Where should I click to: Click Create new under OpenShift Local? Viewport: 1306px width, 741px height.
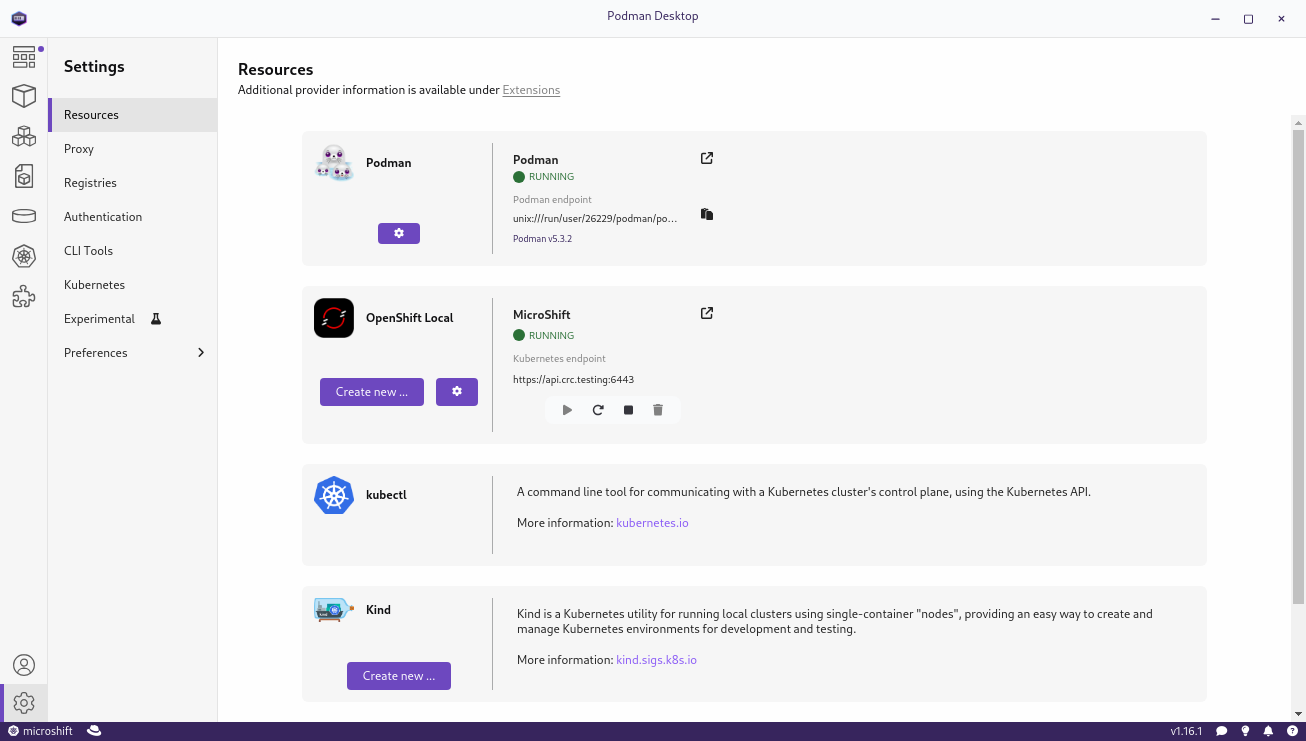click(x=372, y=392)
